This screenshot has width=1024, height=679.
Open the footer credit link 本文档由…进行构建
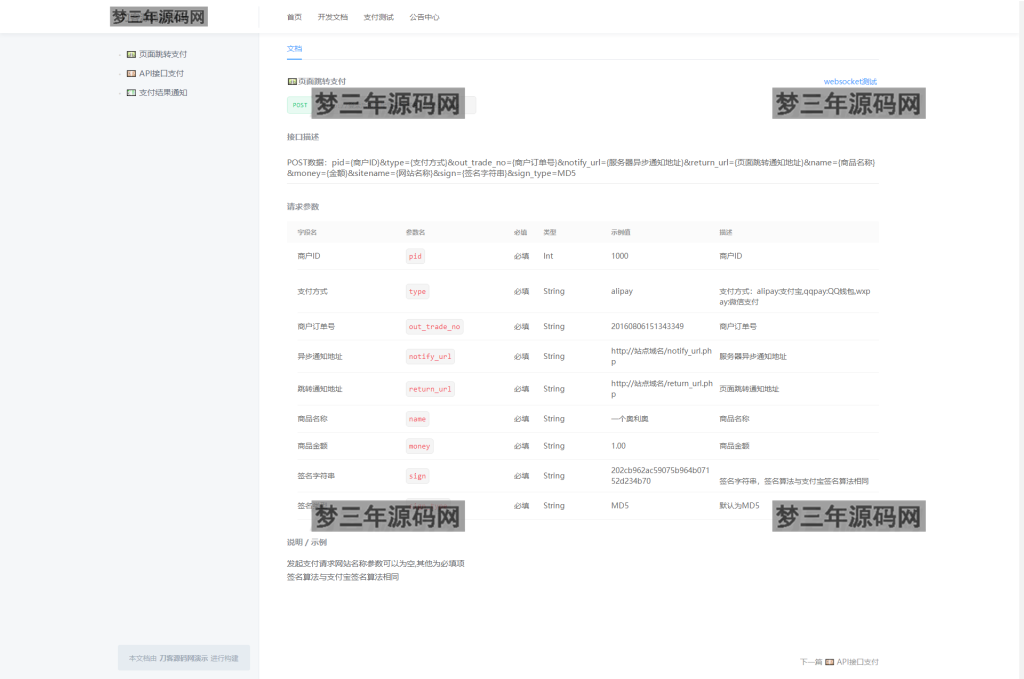[x=184, y=658]
